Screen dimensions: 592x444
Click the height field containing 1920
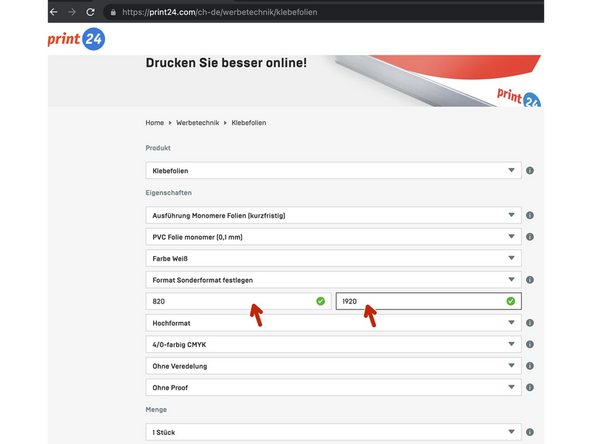tap(429, 301)
